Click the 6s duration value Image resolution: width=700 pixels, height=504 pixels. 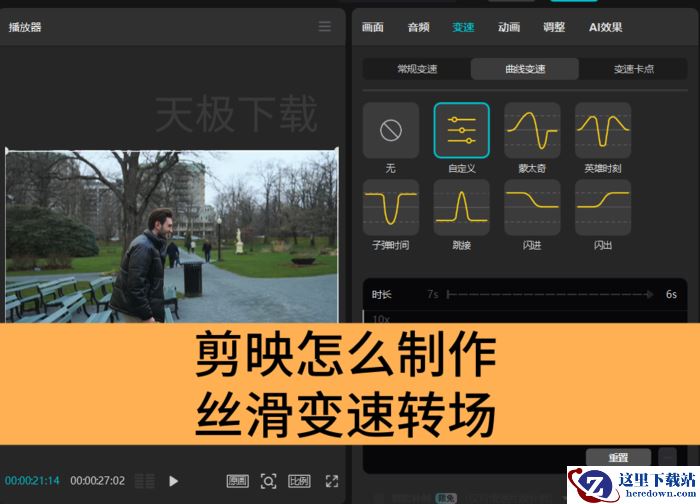pos(671,294)
